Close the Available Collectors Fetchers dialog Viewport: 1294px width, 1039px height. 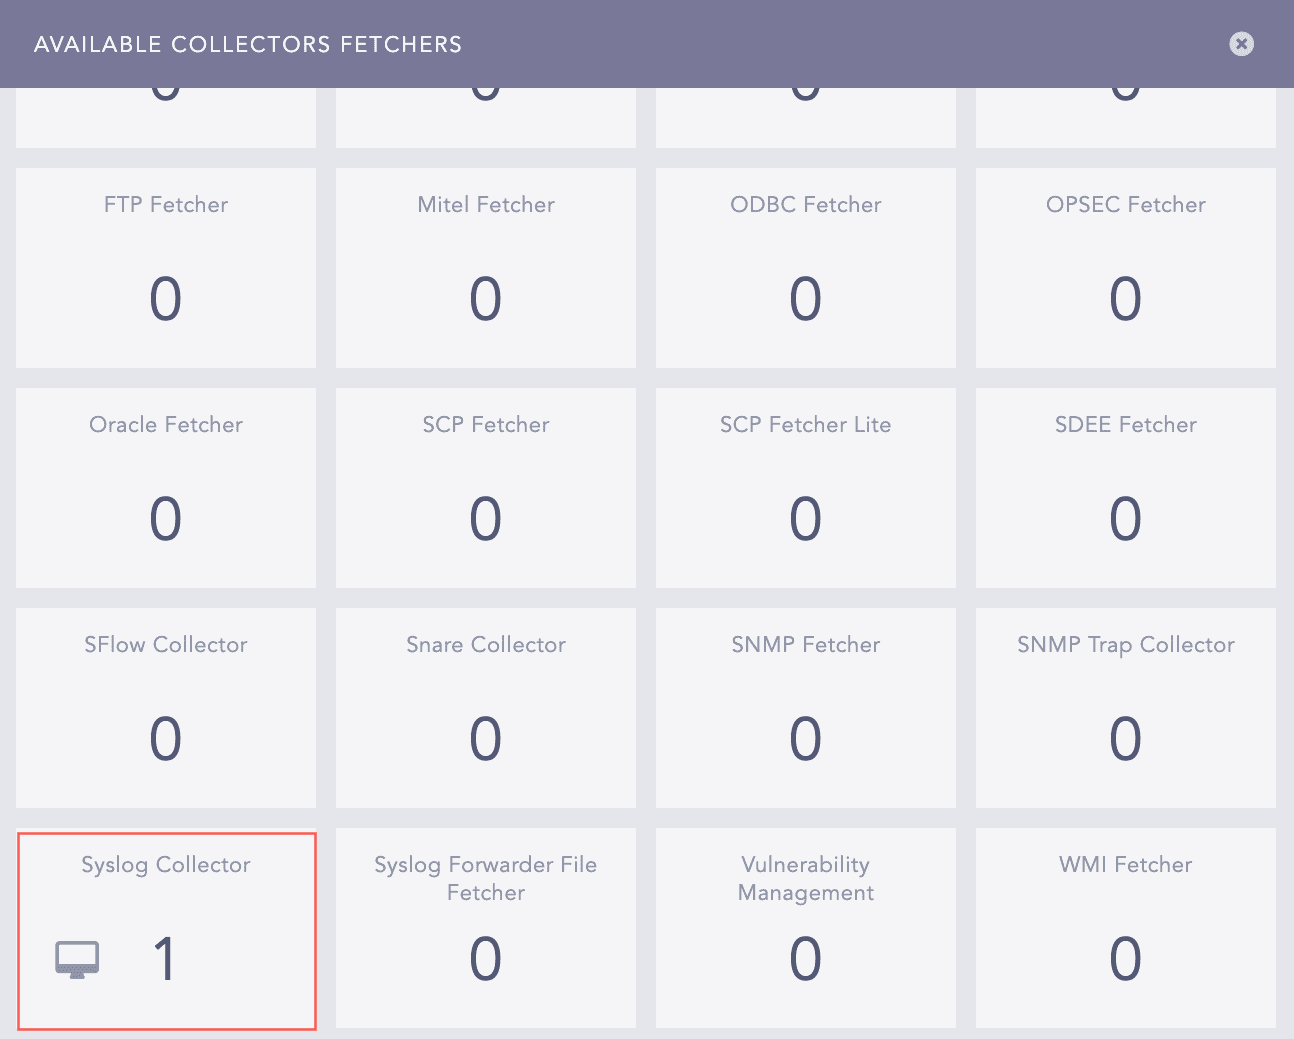1241,44
